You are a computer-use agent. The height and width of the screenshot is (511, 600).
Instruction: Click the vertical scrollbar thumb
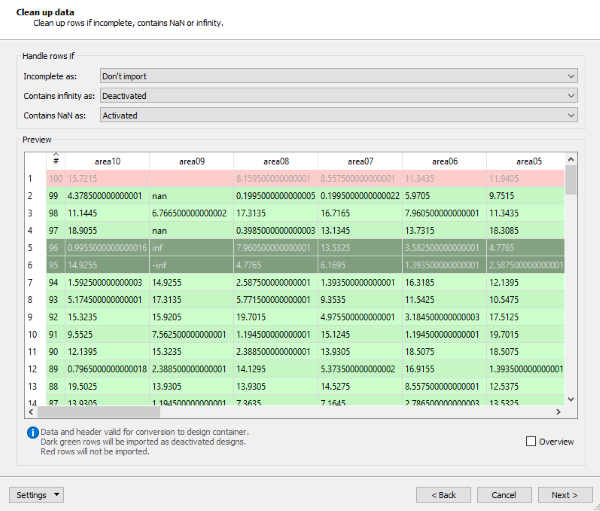pos(571,180)
